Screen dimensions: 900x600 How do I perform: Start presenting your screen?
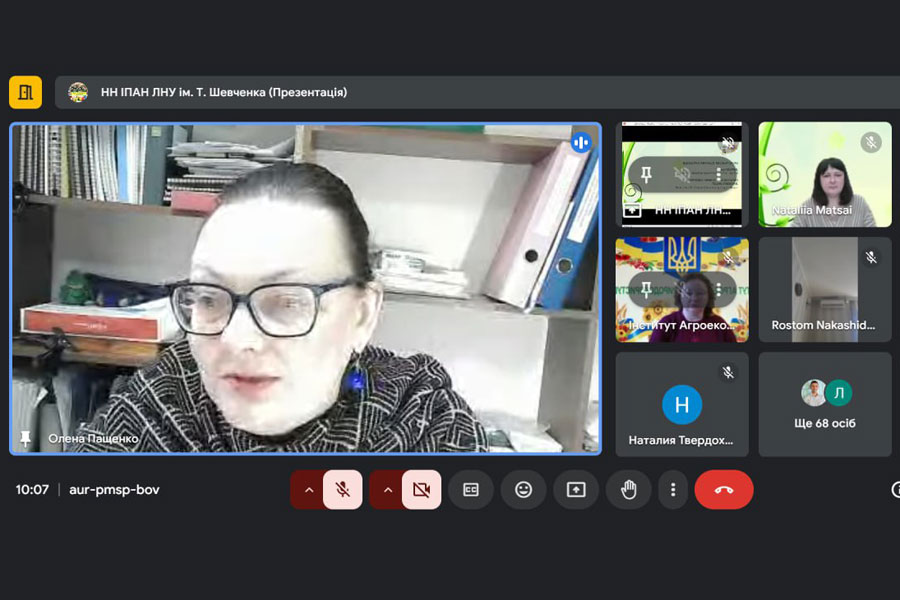576,490
